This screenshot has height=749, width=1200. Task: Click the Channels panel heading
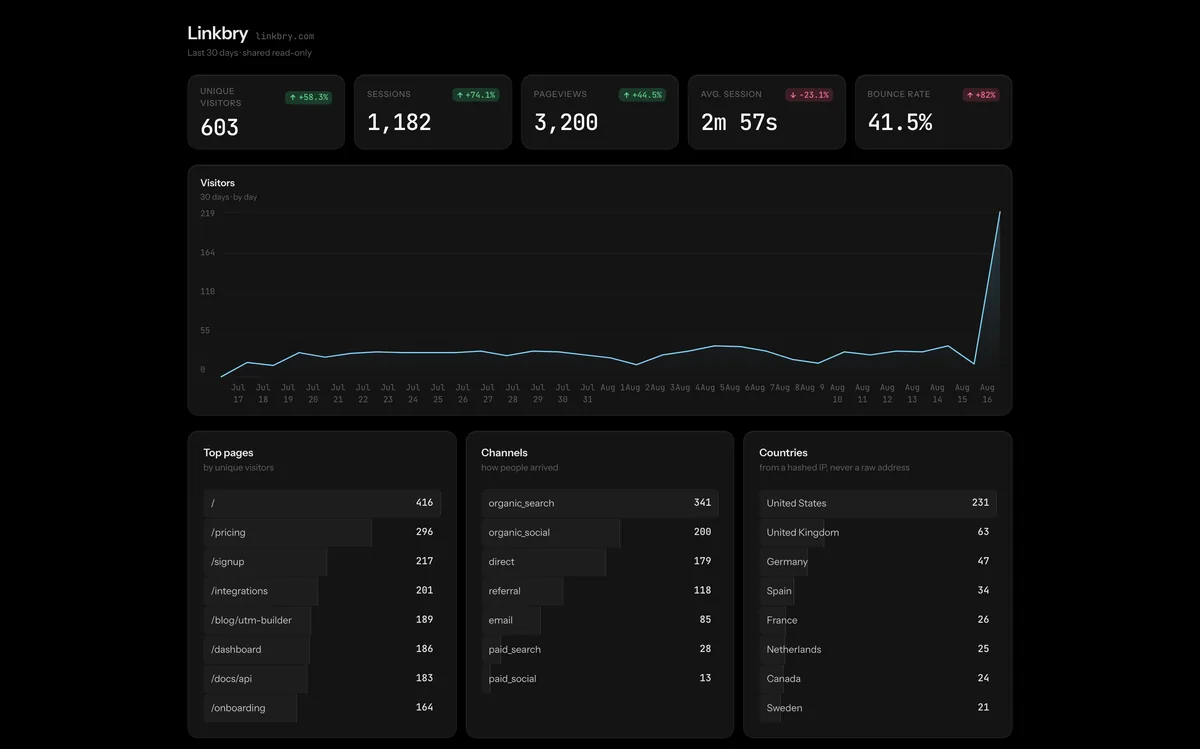point(504,453)
